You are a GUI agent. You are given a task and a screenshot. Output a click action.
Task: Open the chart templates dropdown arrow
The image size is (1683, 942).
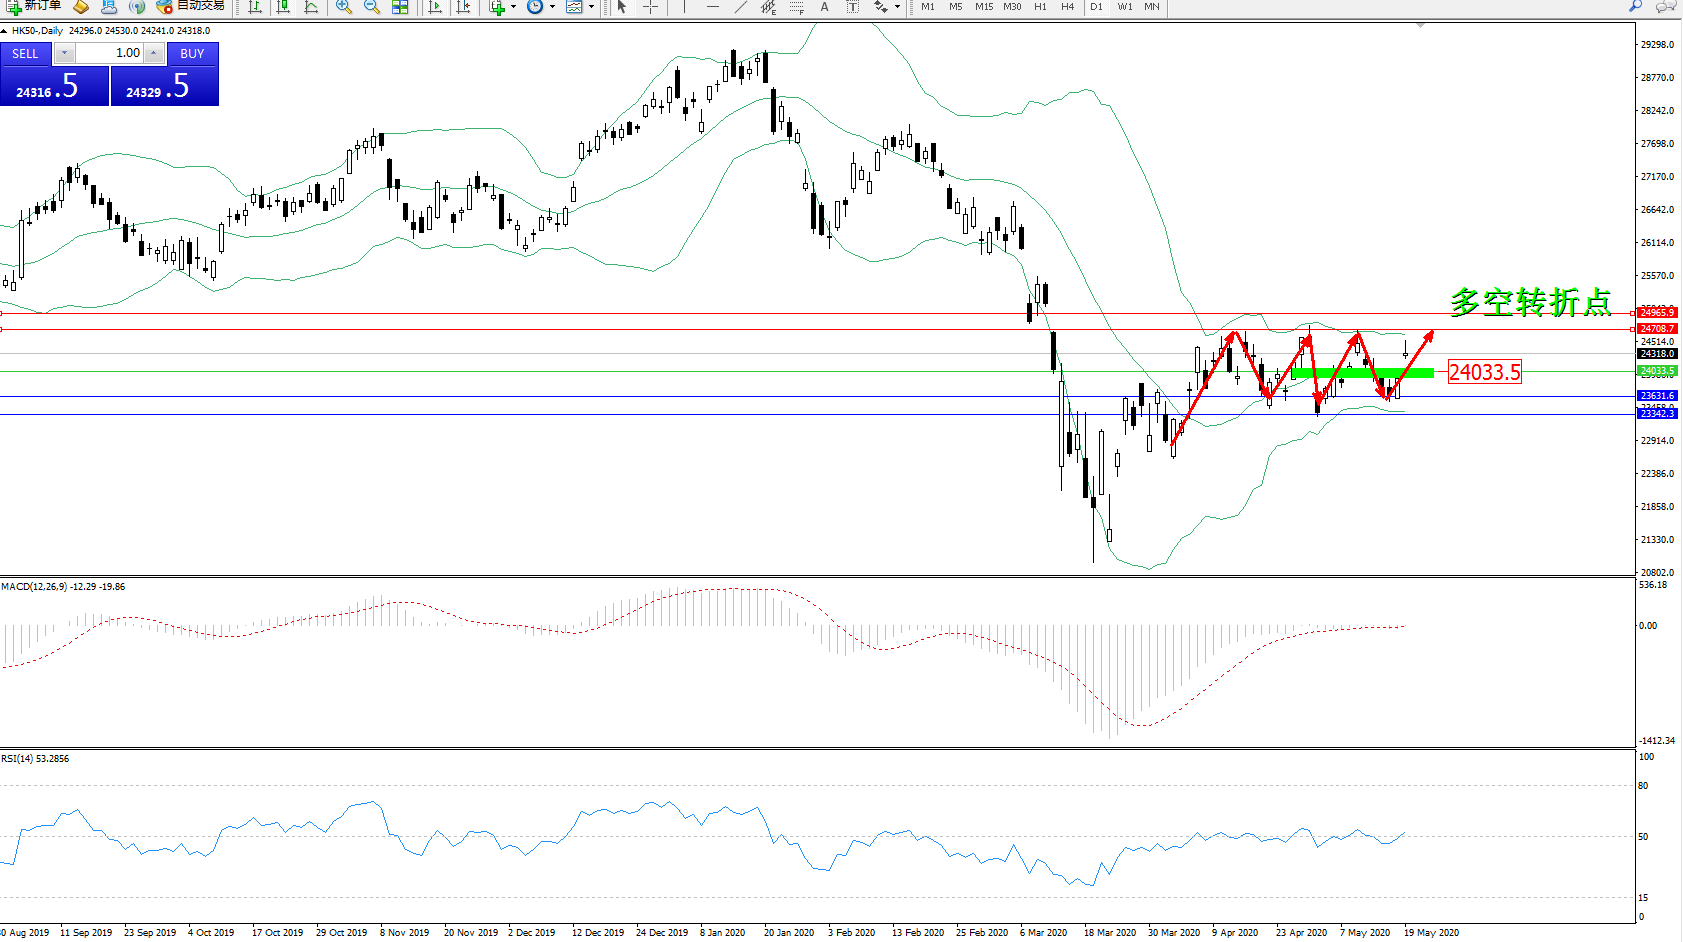[x=591, y=7]
